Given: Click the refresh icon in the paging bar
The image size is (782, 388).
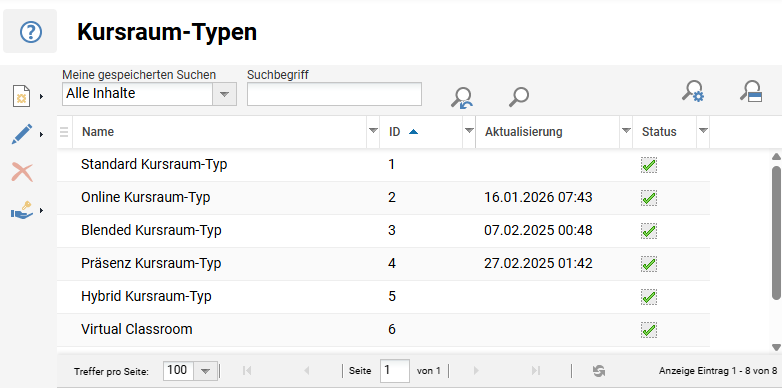Looking at the screenshot, I should (599, 371).
